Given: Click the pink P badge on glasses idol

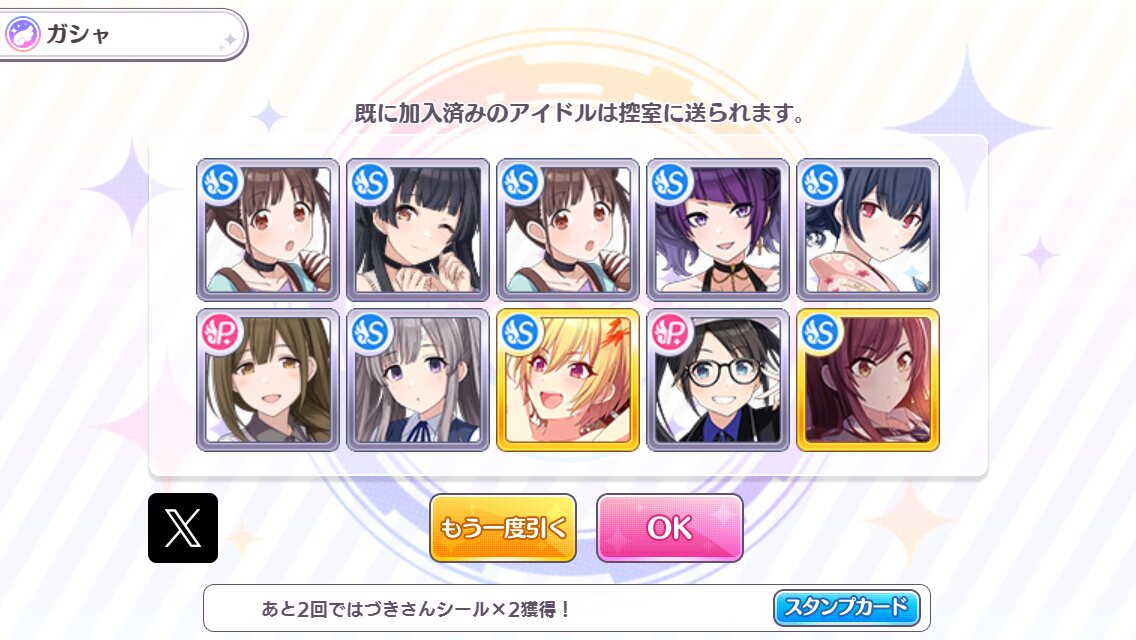Looking at the screenshot, I should (670, 333).
